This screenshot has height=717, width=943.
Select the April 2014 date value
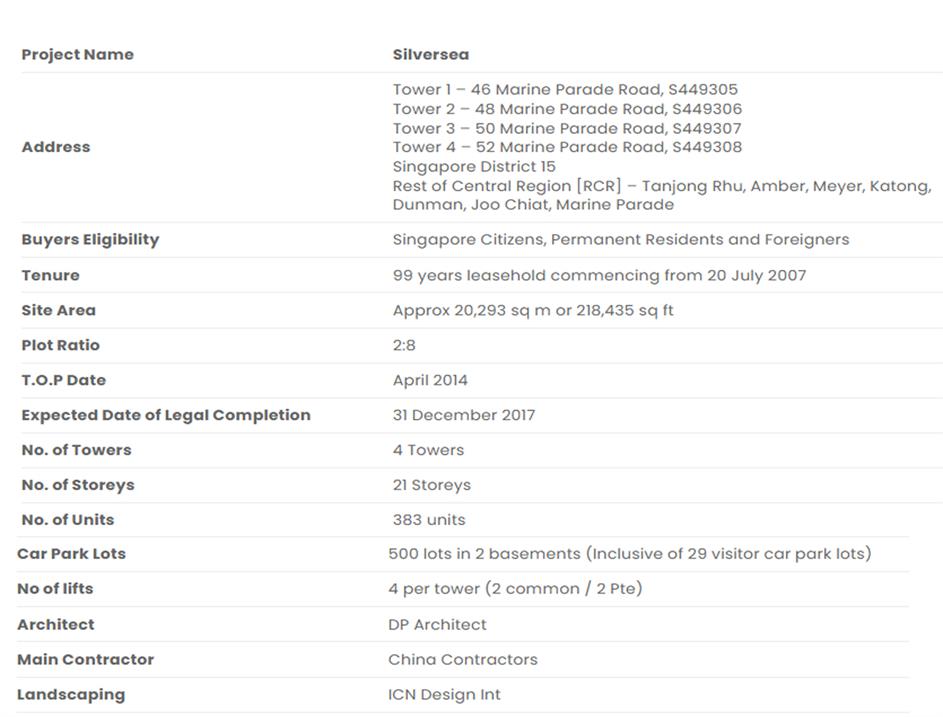(430, 380)
